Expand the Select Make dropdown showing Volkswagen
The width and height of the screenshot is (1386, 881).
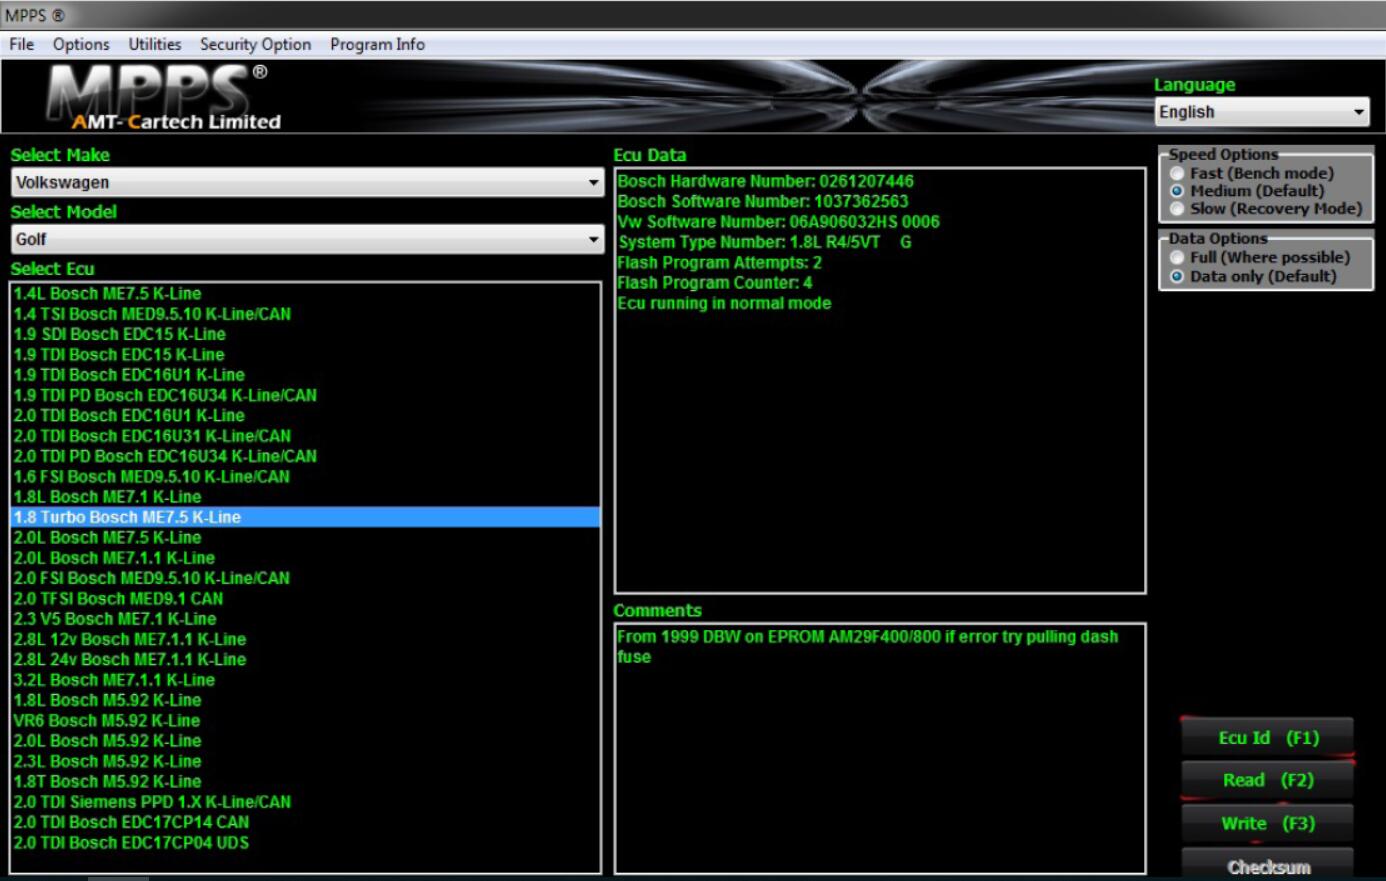coord(307,182)
